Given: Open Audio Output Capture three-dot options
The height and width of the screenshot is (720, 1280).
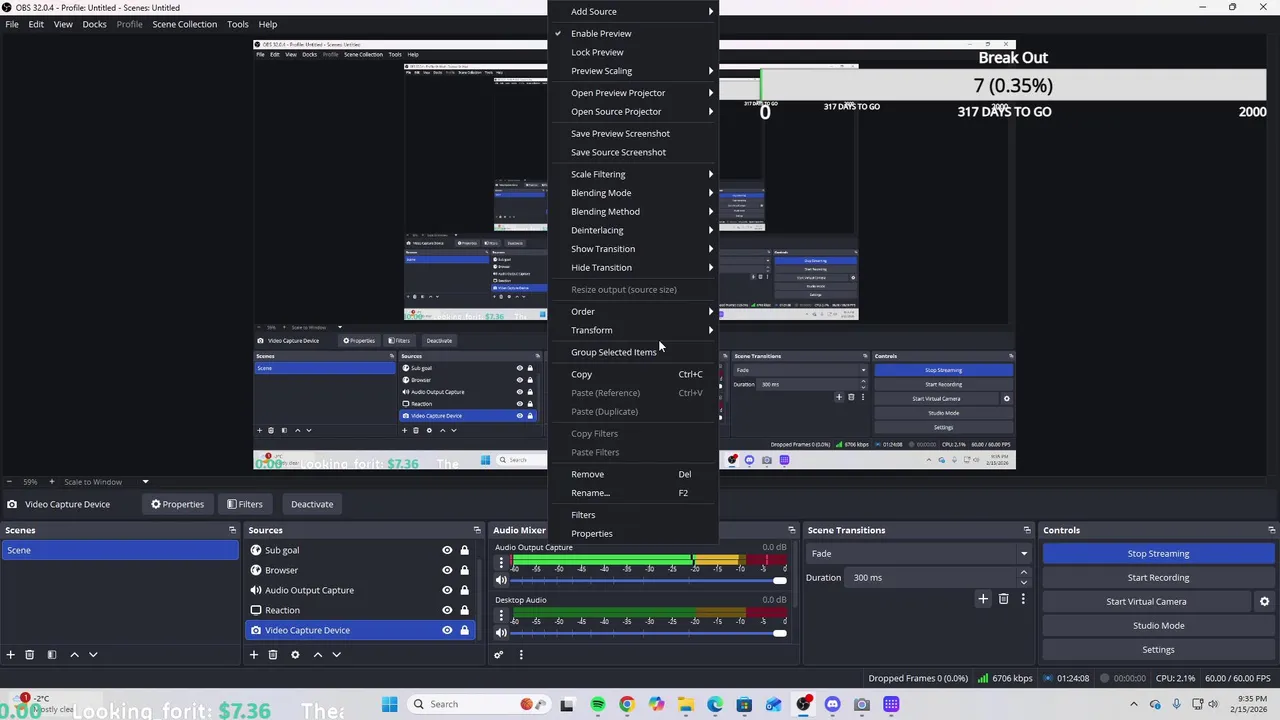Looking at the screenshot, I should click(501, 563).
